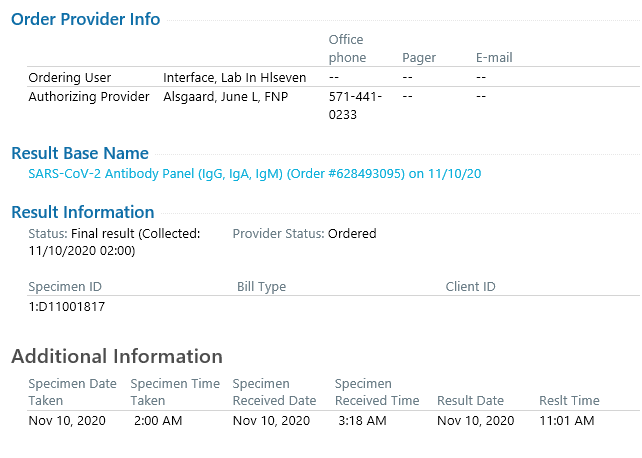Click the Specimen Received Time 3:18 AM
642x458 pixels.
pyautogui.click(x=362, y=421)
